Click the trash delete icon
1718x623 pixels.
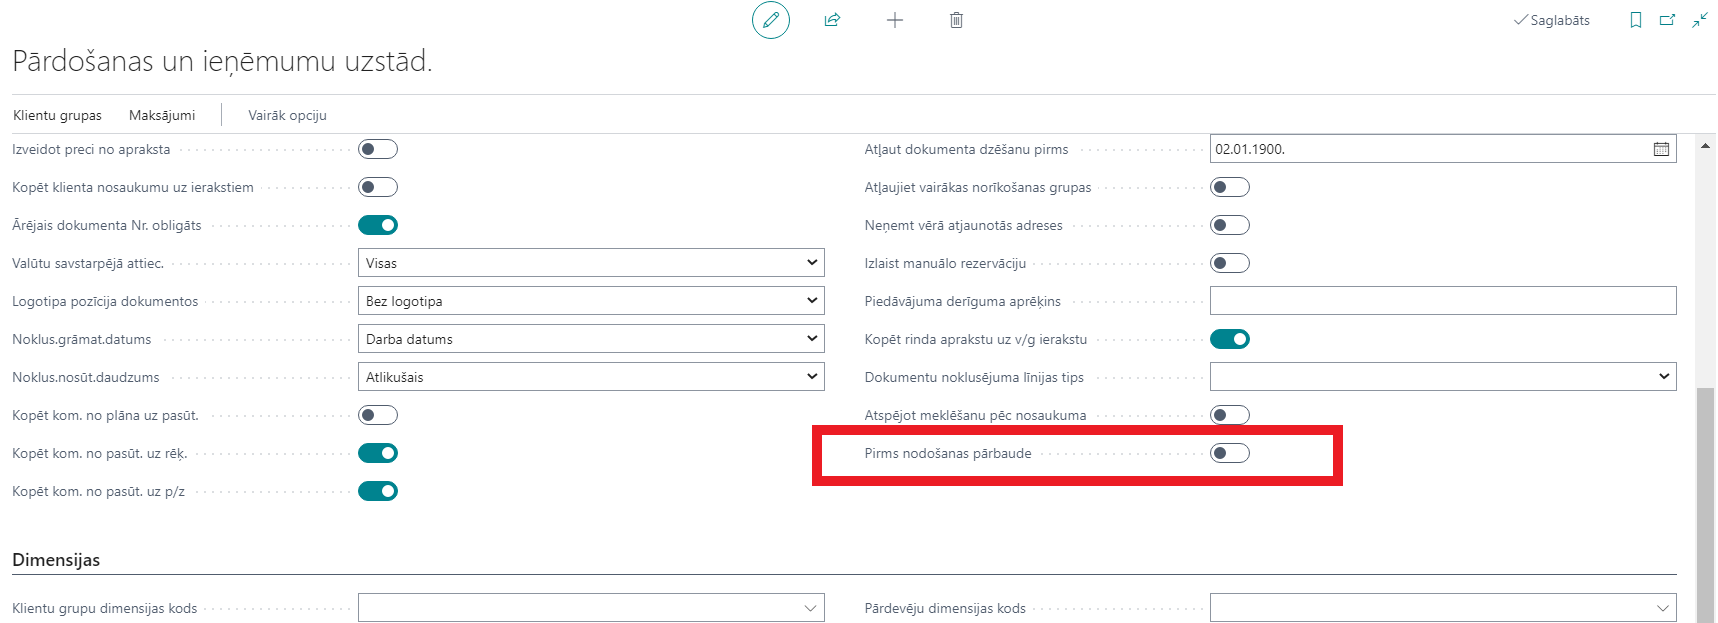956,20
